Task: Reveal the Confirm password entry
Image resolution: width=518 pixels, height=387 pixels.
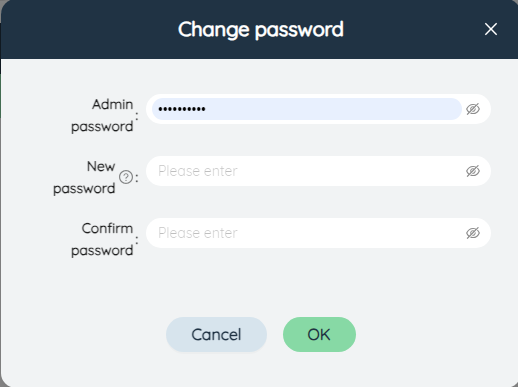Action: tap(473, 233)
